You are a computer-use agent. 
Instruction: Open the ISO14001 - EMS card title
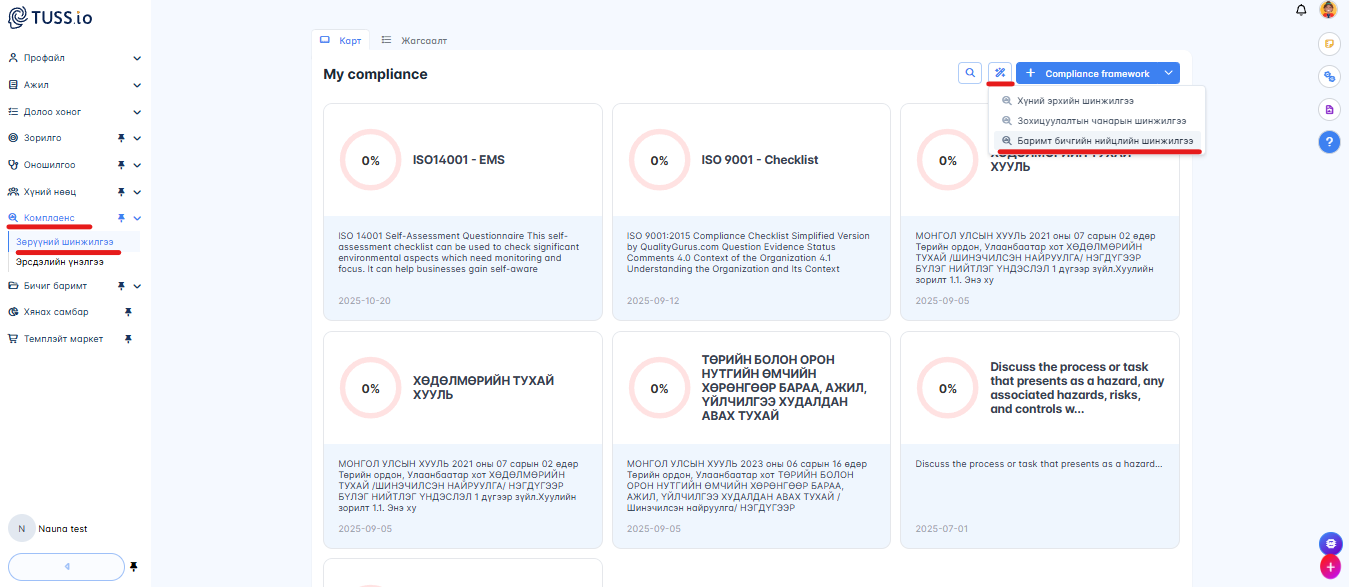point(459,160)
